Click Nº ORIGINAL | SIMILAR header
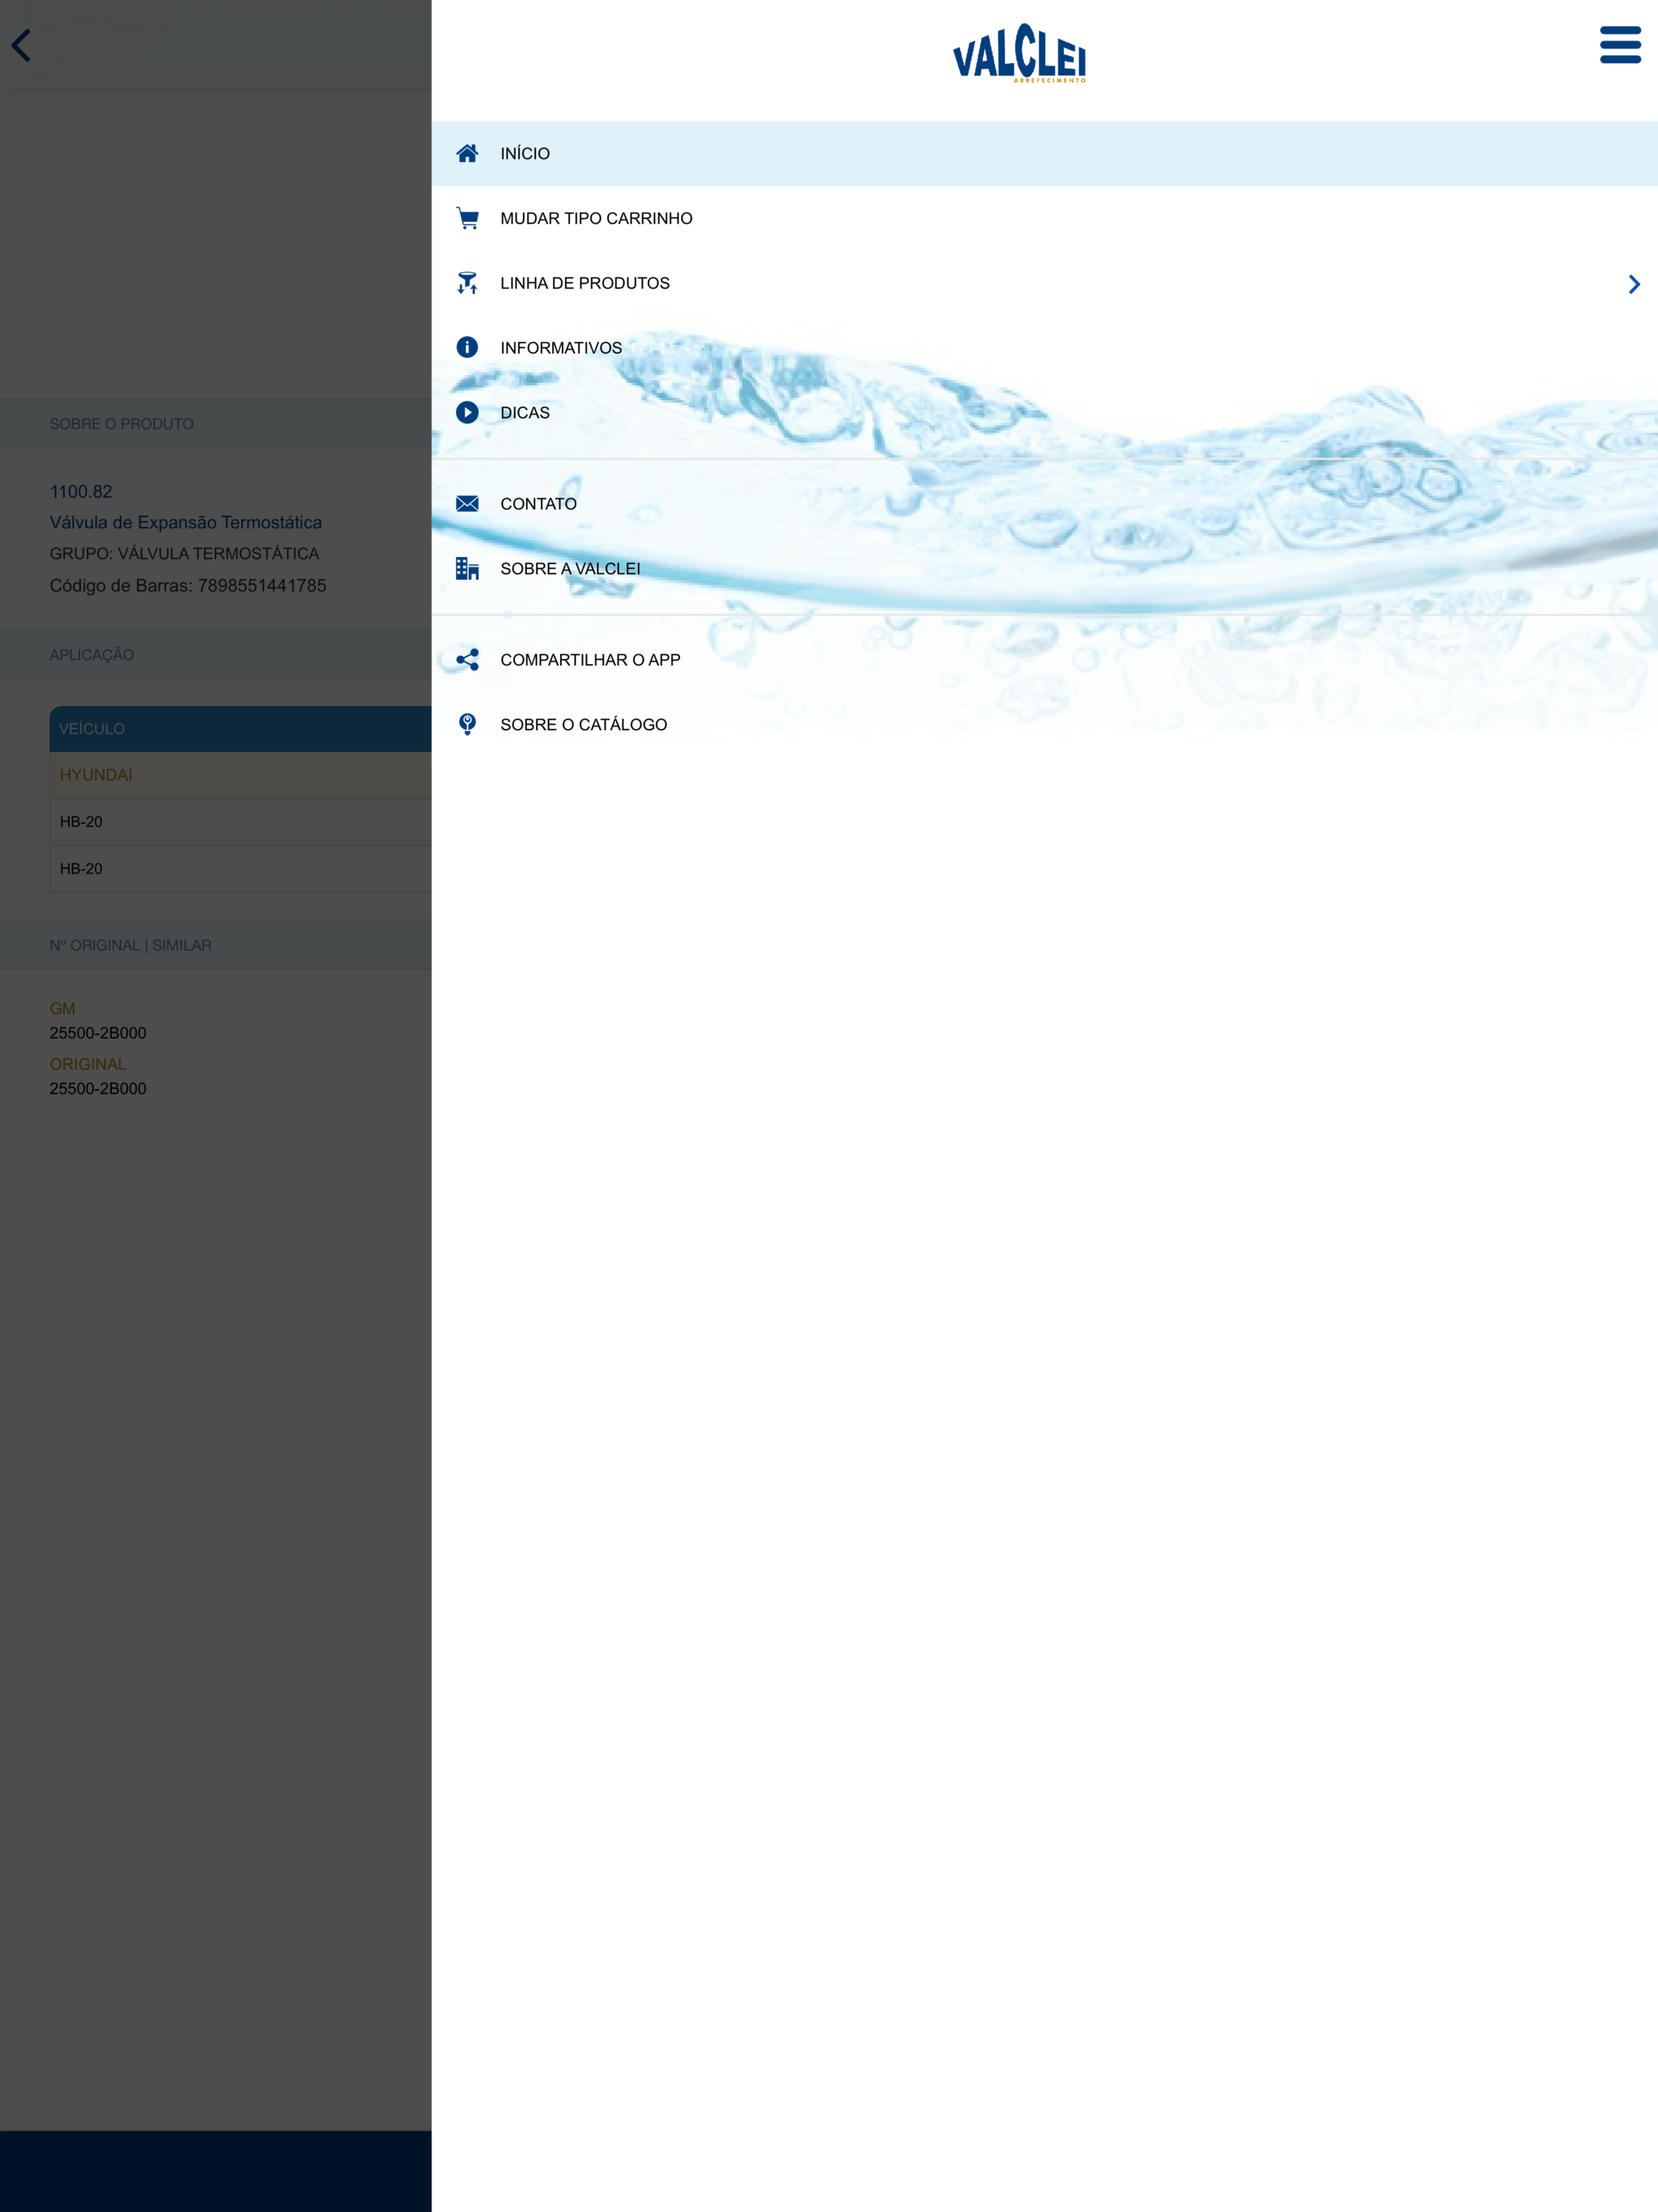Viewport: 1658px width, 2212px height. pos(216,945)
